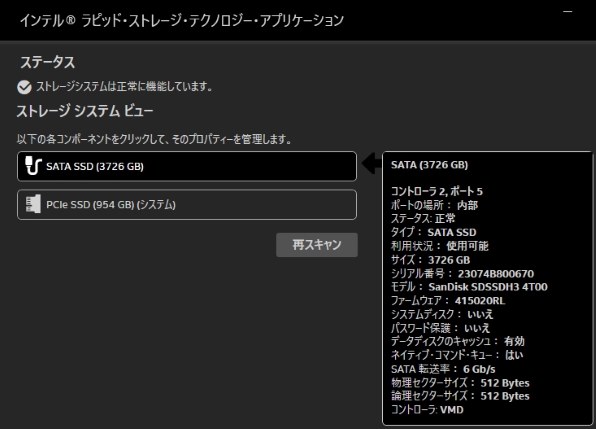The height and width of the screenshot is (429, 596).
Task: Click serial number 23074B800670
Action: [496, 274]
